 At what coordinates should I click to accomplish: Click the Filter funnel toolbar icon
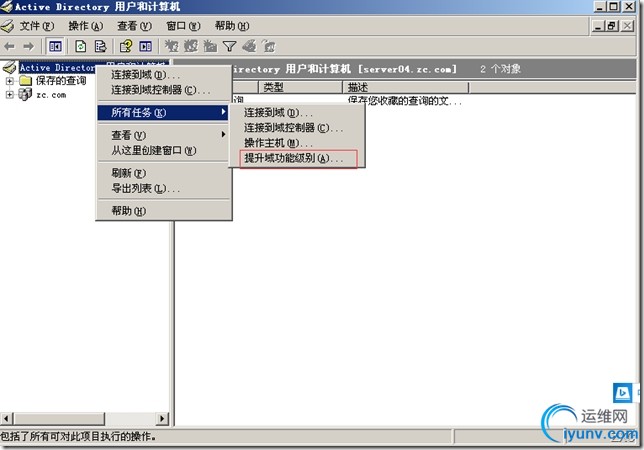(x=230, y=46)
